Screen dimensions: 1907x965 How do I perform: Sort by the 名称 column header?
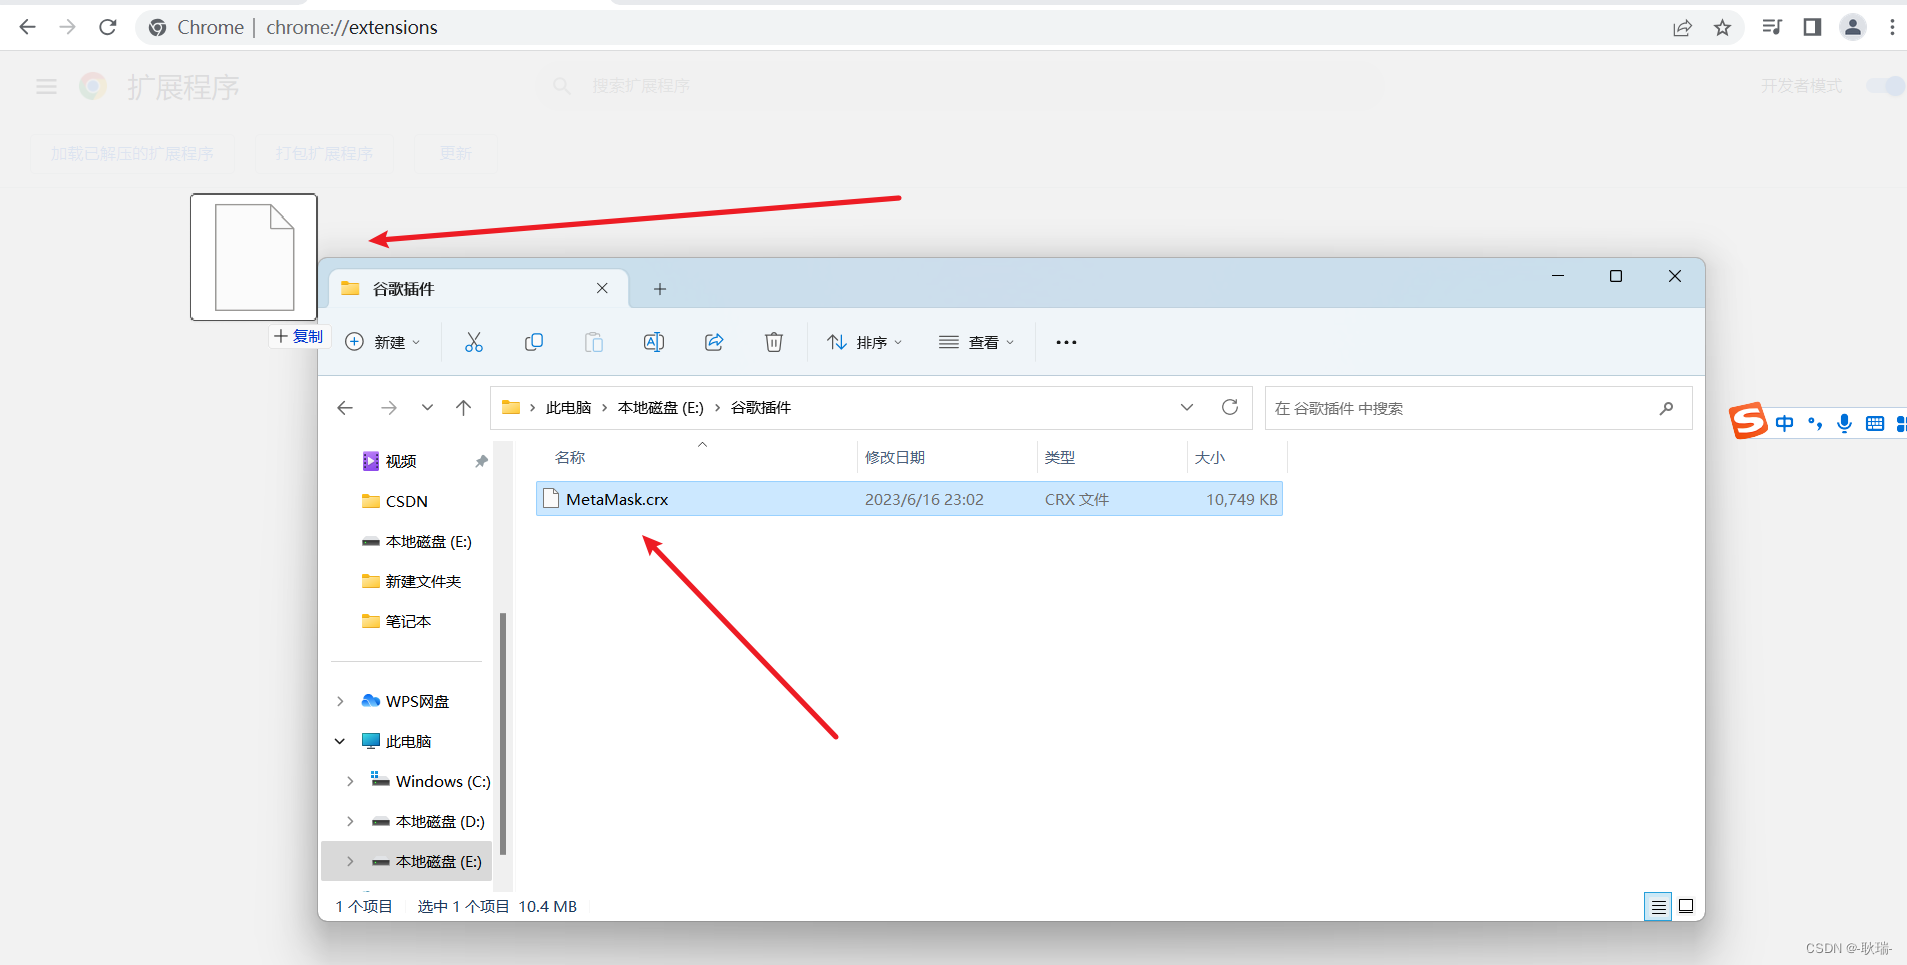pos(696,457)
